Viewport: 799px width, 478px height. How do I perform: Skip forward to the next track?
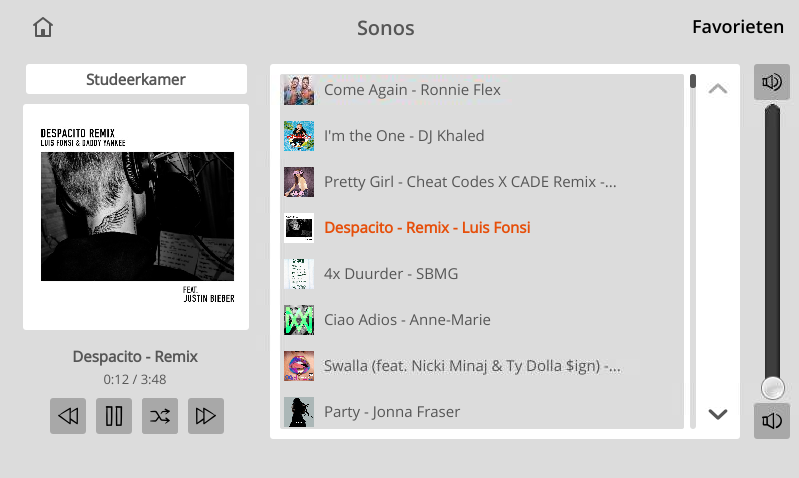pos(206,416)
